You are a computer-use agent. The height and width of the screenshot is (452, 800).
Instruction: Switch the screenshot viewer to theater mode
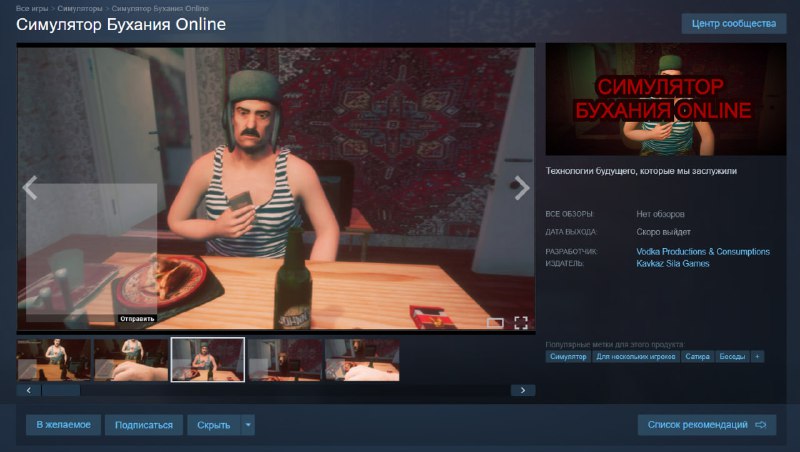495,322
